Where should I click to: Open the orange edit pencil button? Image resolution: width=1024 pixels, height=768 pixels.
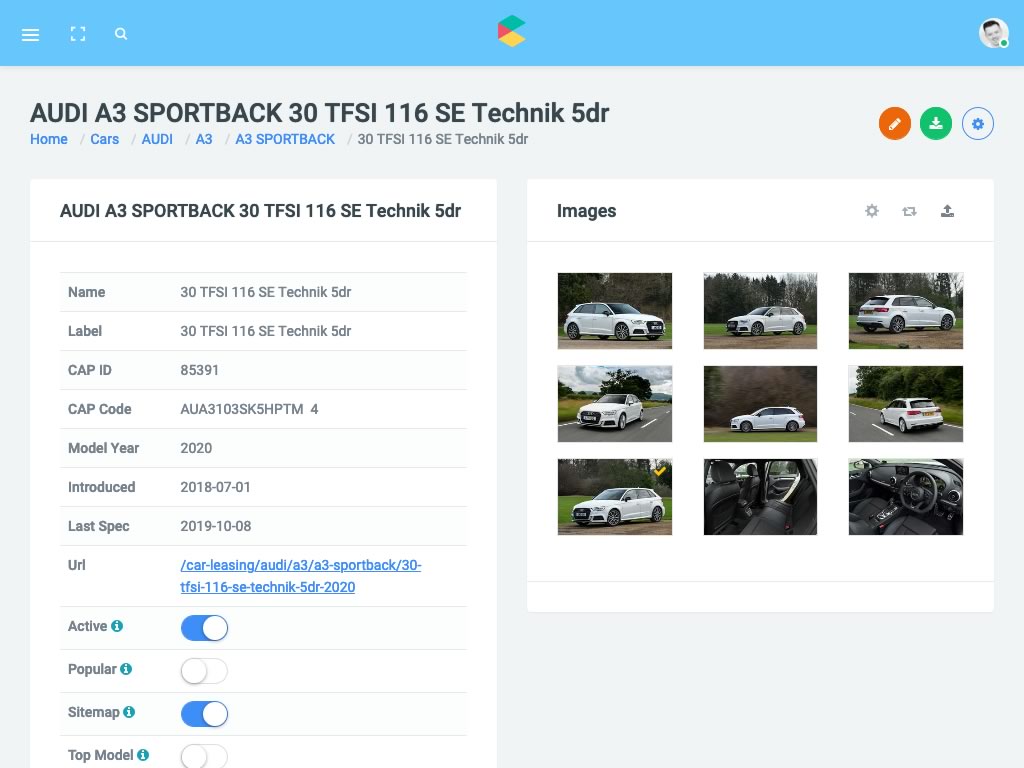[x=895, y=123]
